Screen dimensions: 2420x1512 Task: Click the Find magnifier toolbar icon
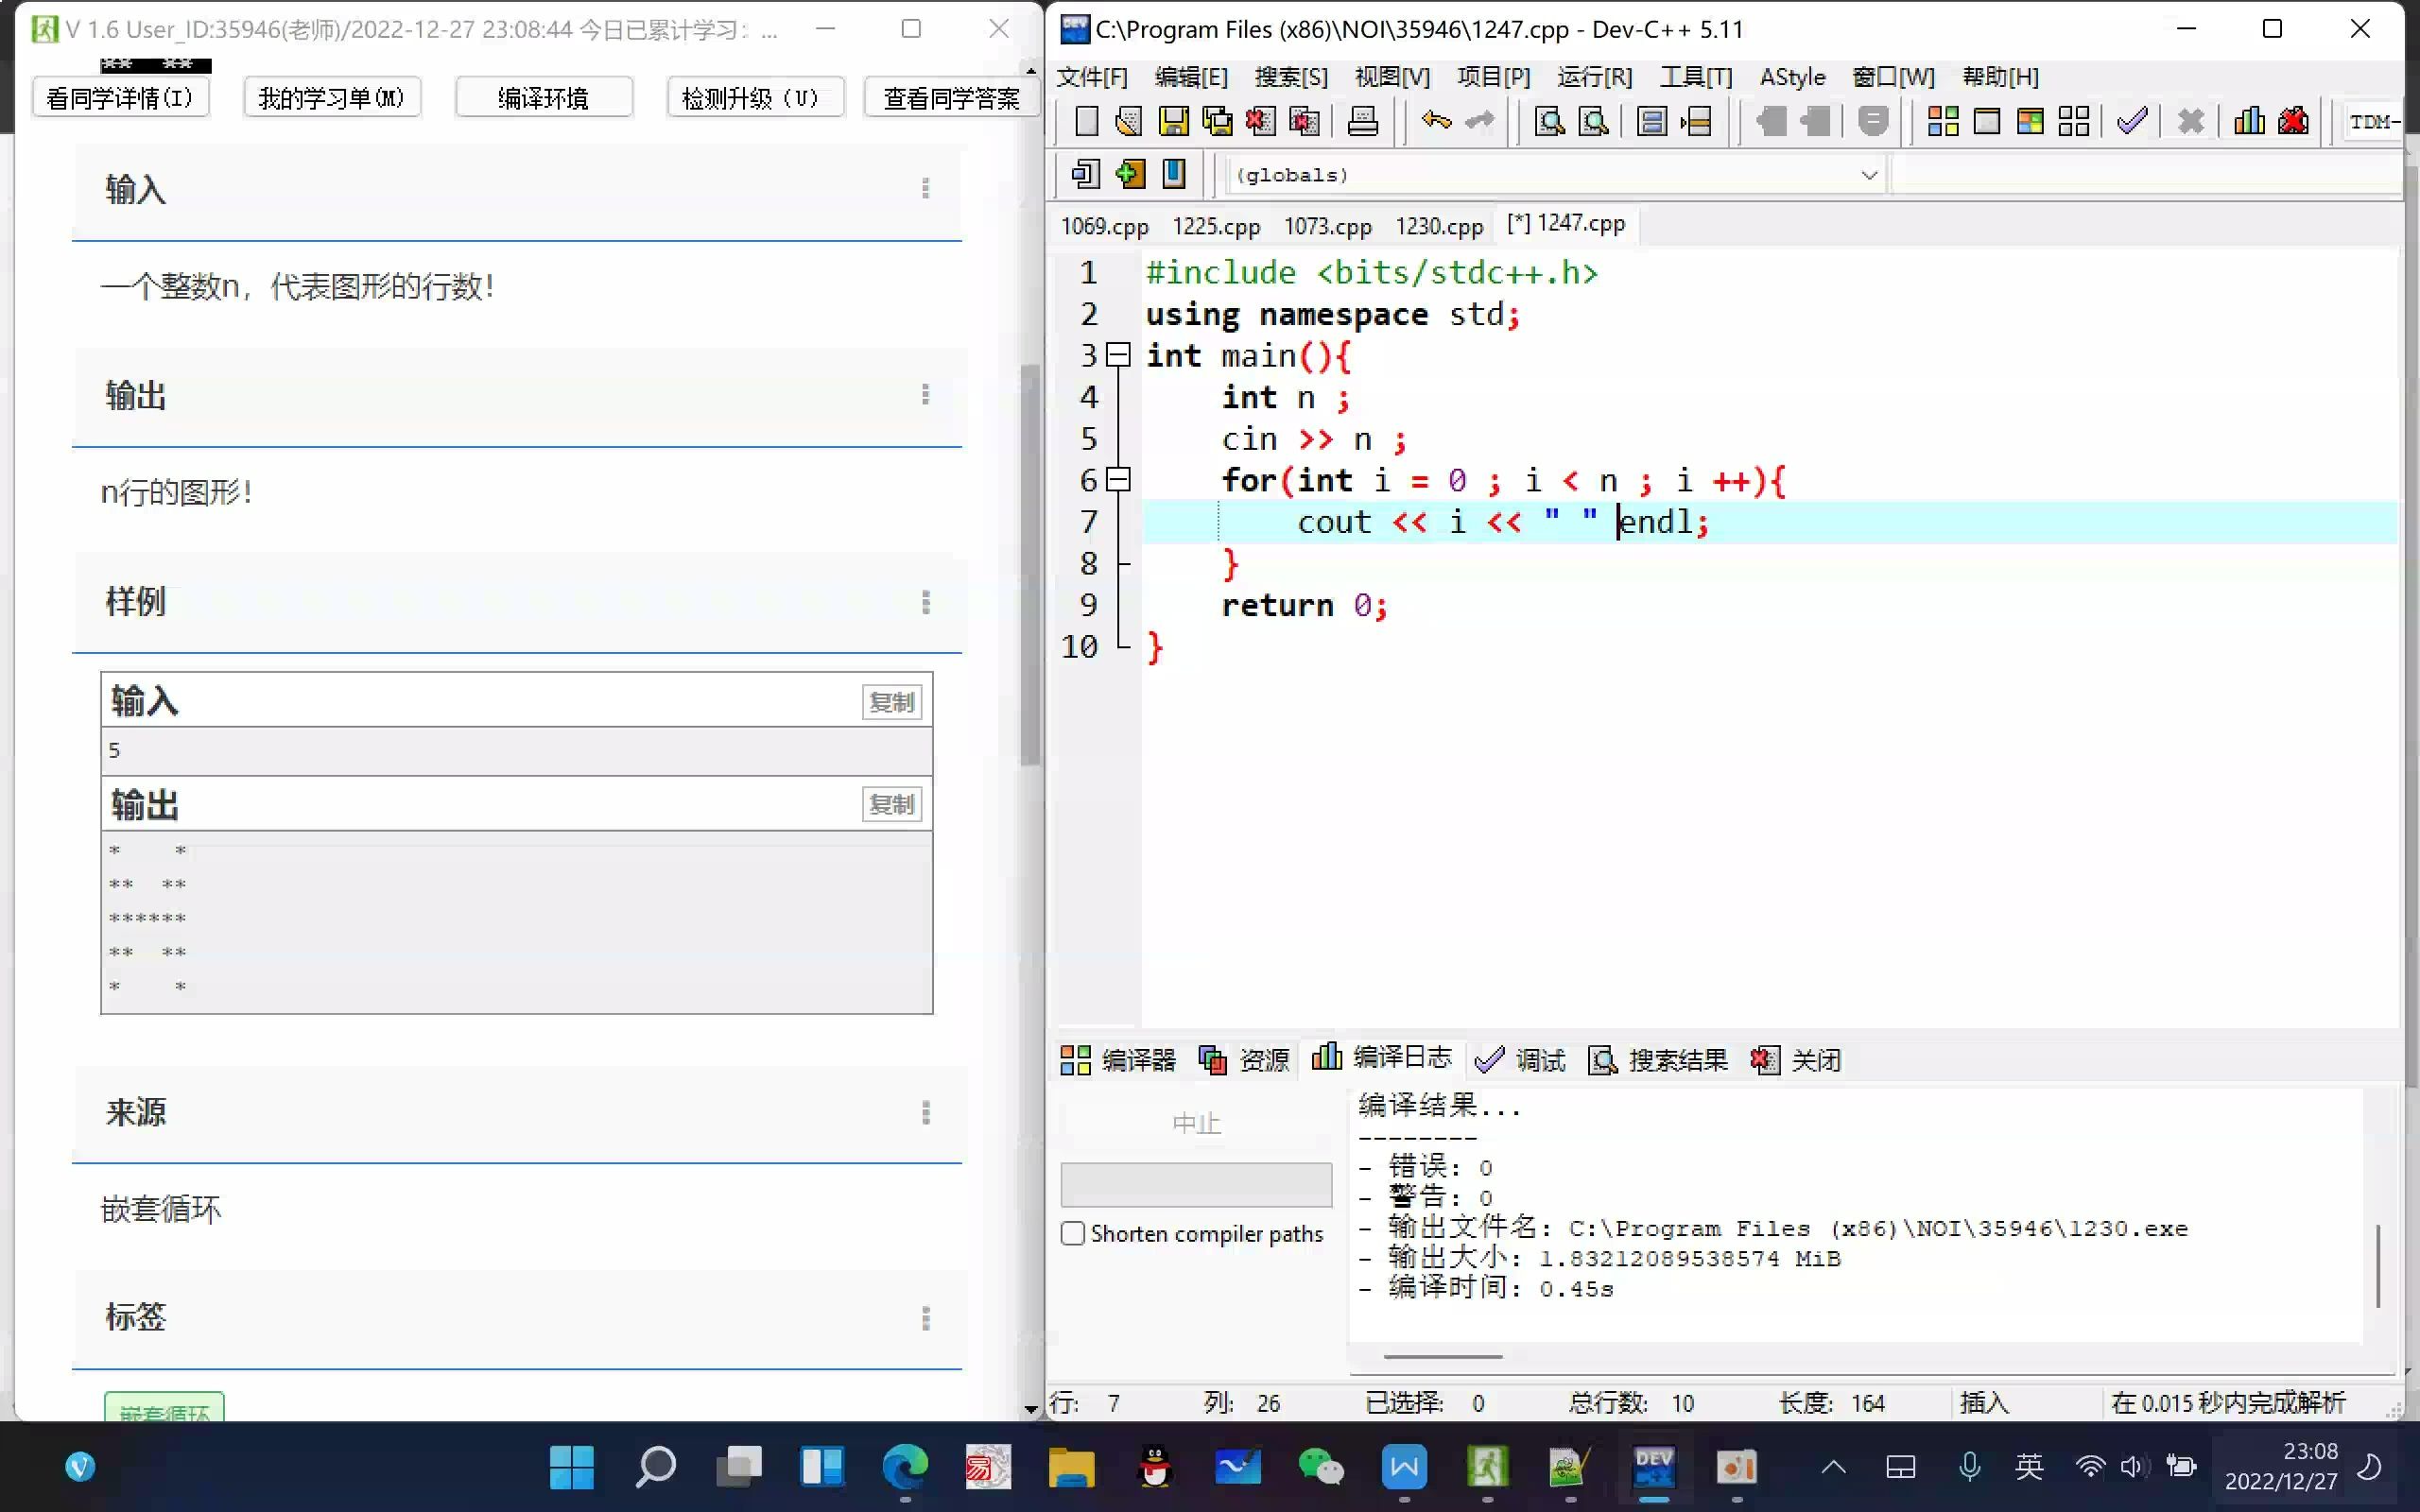[1549, 122]
